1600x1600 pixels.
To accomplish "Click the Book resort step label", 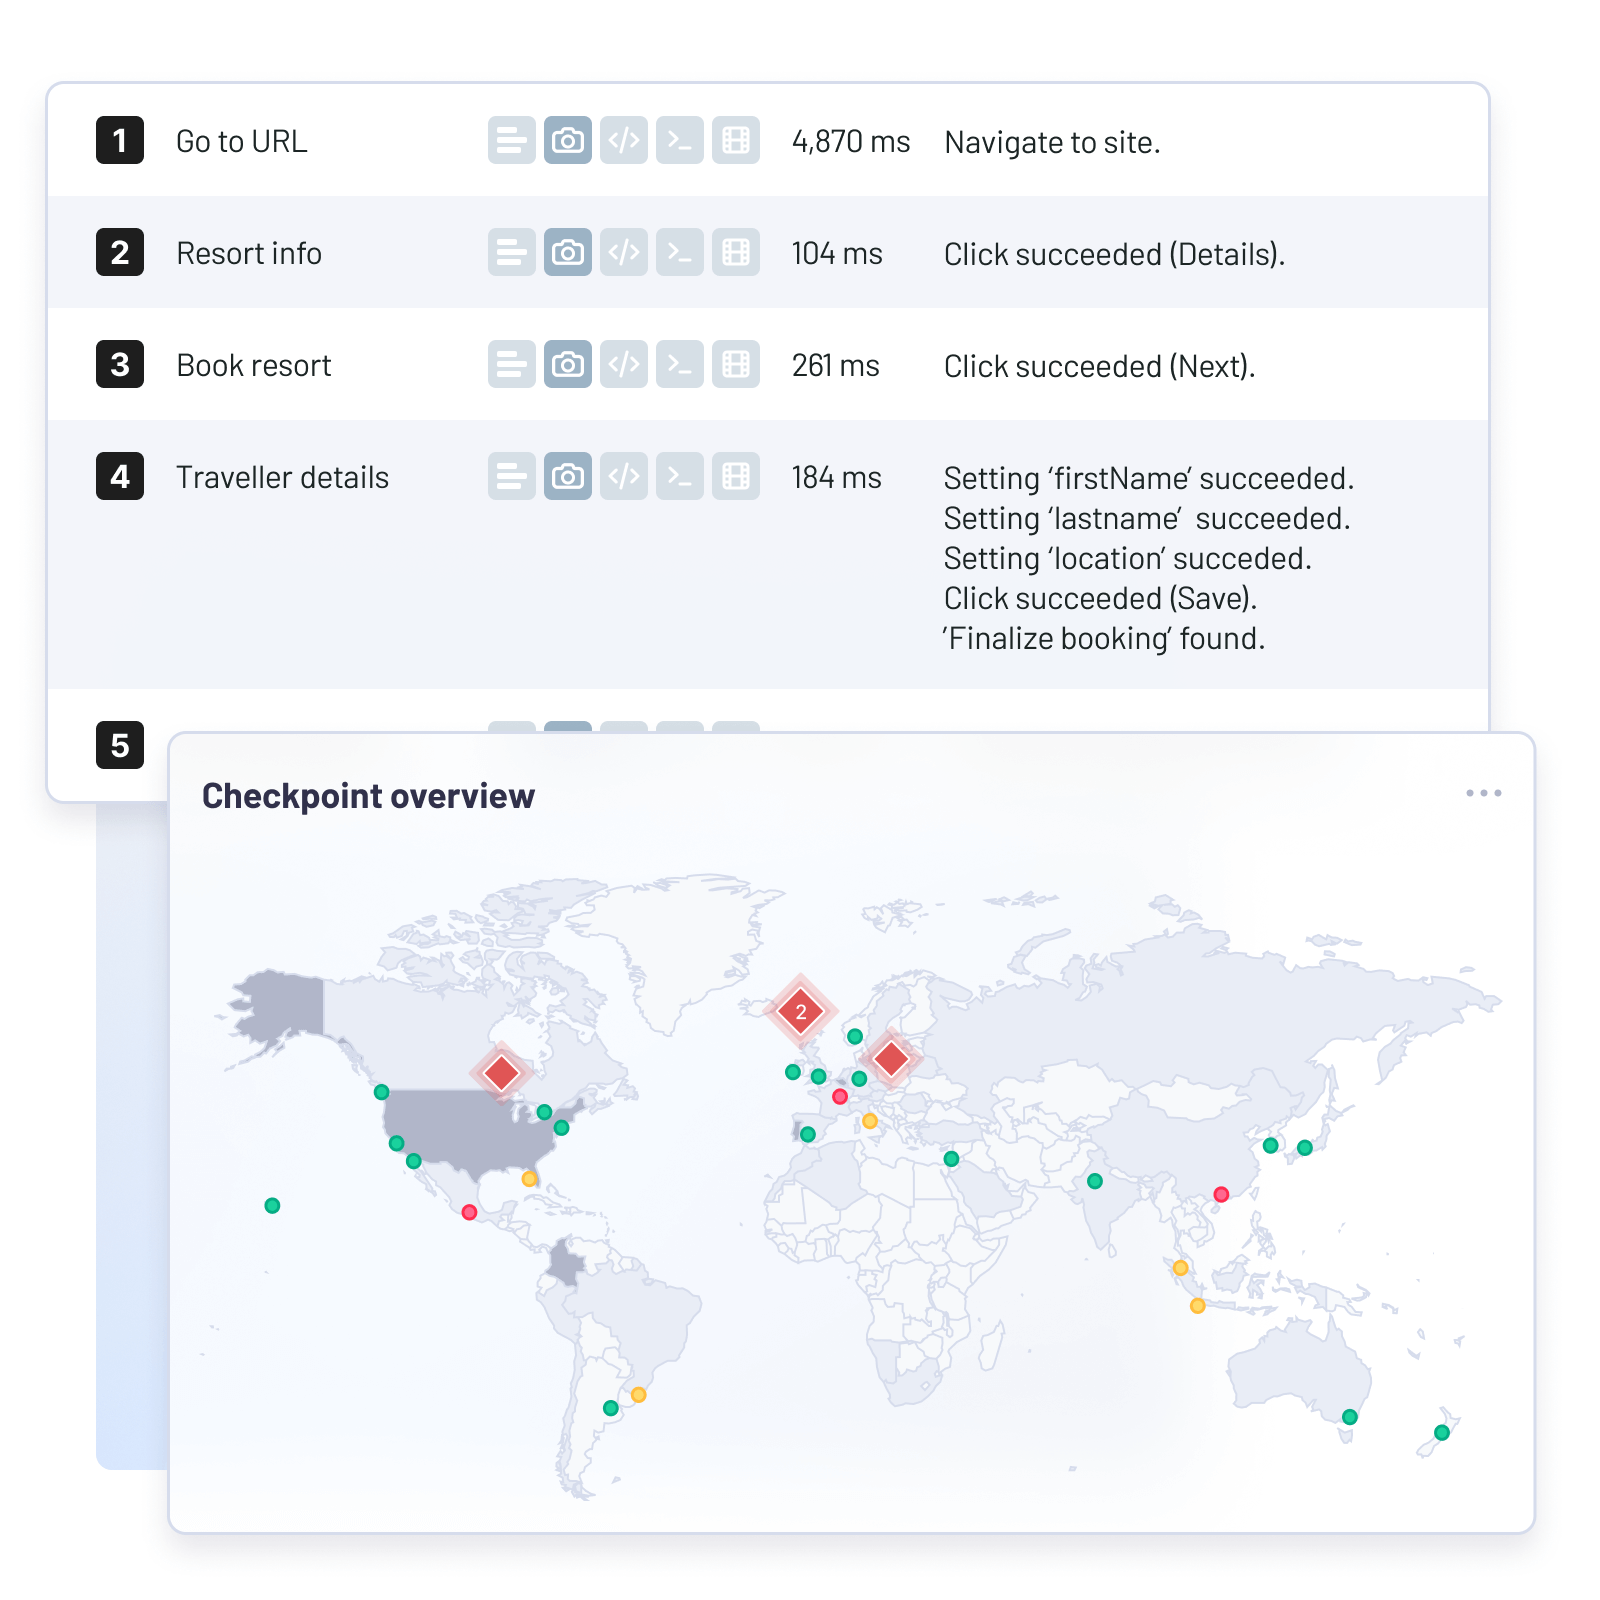I will tap(253, 365).
